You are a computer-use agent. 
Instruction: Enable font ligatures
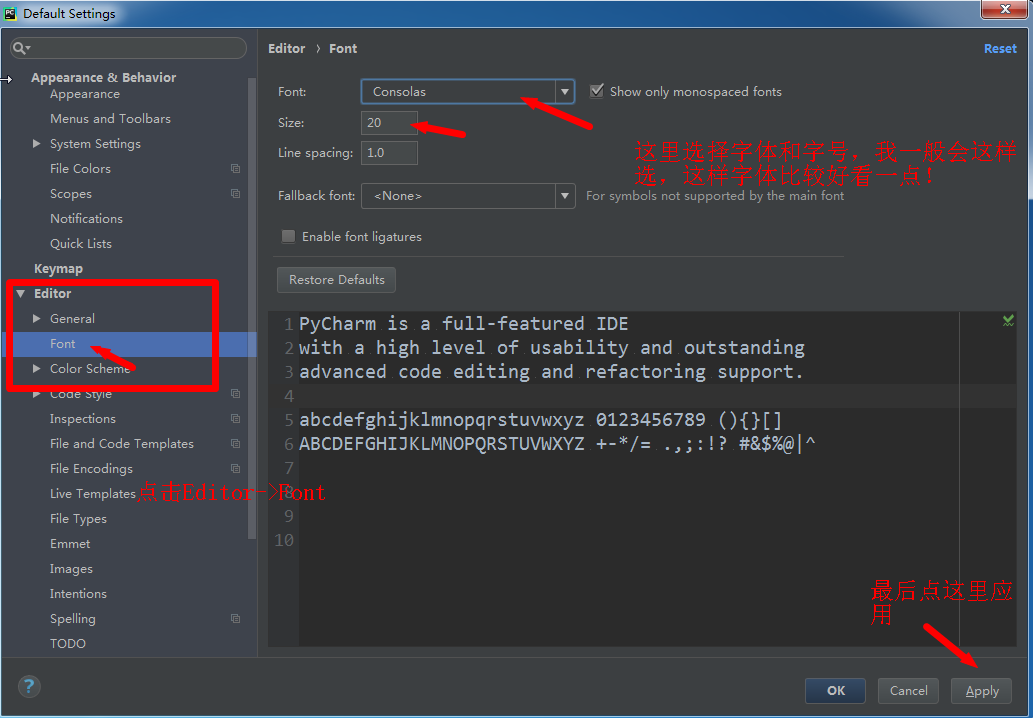(288, 236)
